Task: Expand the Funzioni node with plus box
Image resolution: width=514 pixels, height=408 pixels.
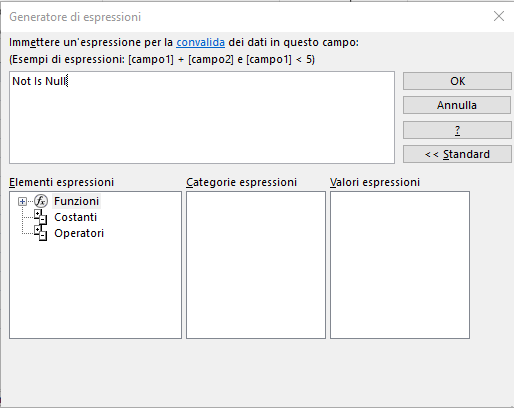Action: 22,201
